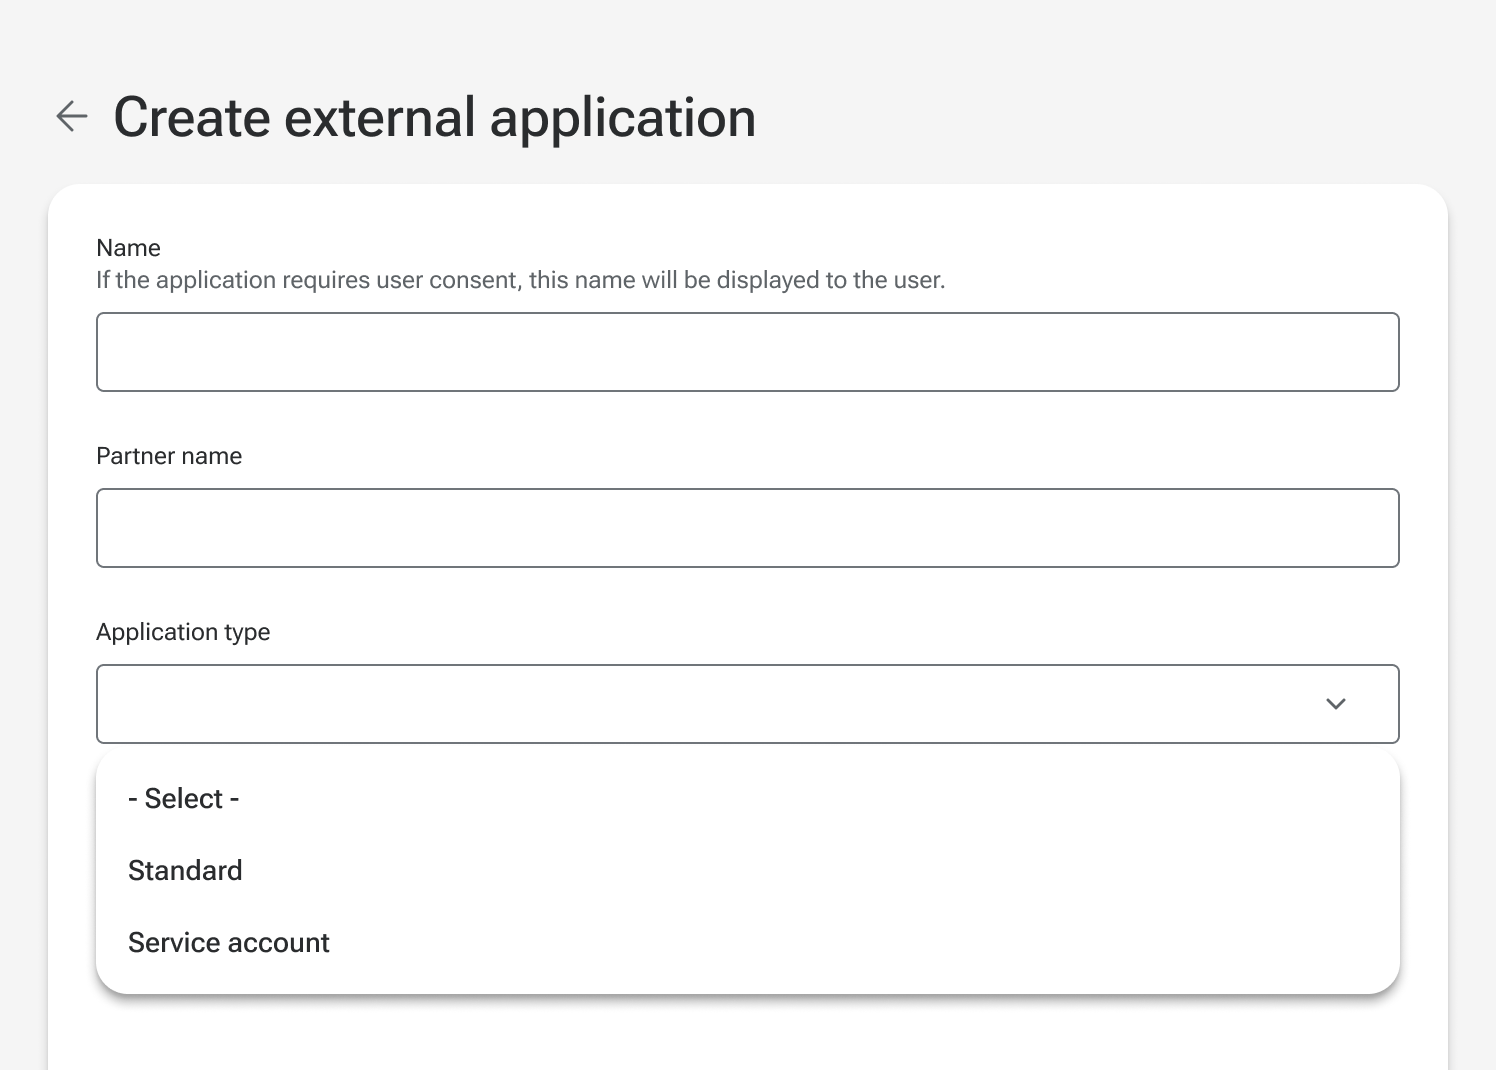Navigate back using the left arrow
This screenshot has width=1496, height=1070.
[71, 116]
